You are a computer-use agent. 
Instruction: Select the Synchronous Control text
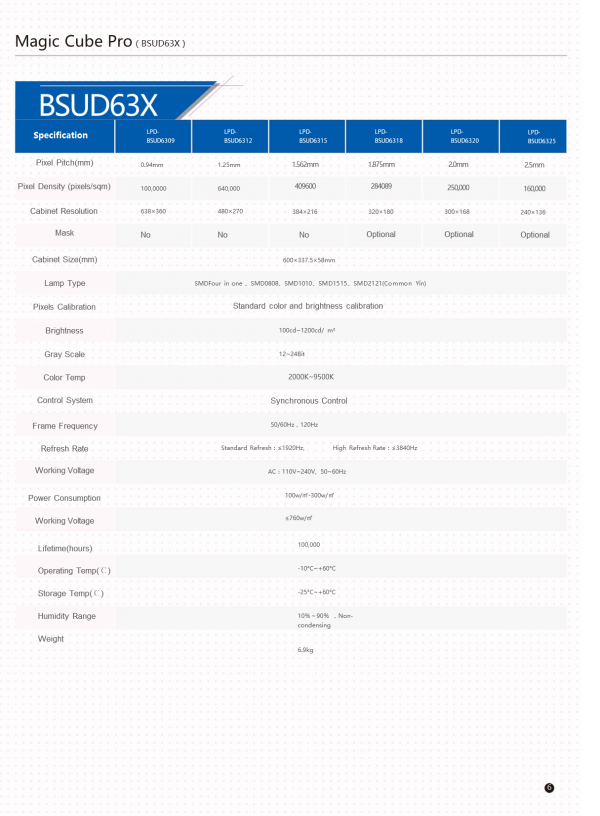click(309, 401)
